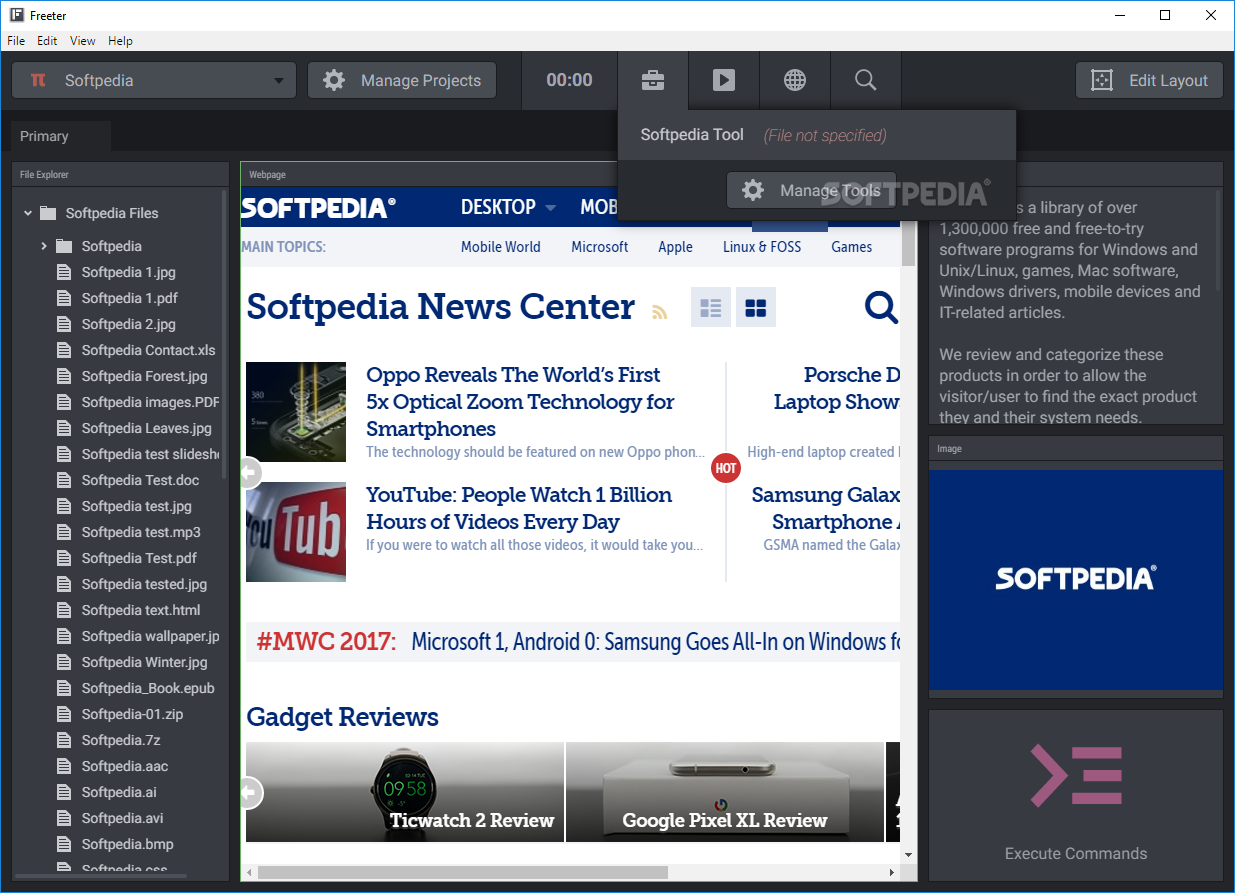
Task: Click file icon next to Softpedia Forest.jpg
Action: pos(64,376)
